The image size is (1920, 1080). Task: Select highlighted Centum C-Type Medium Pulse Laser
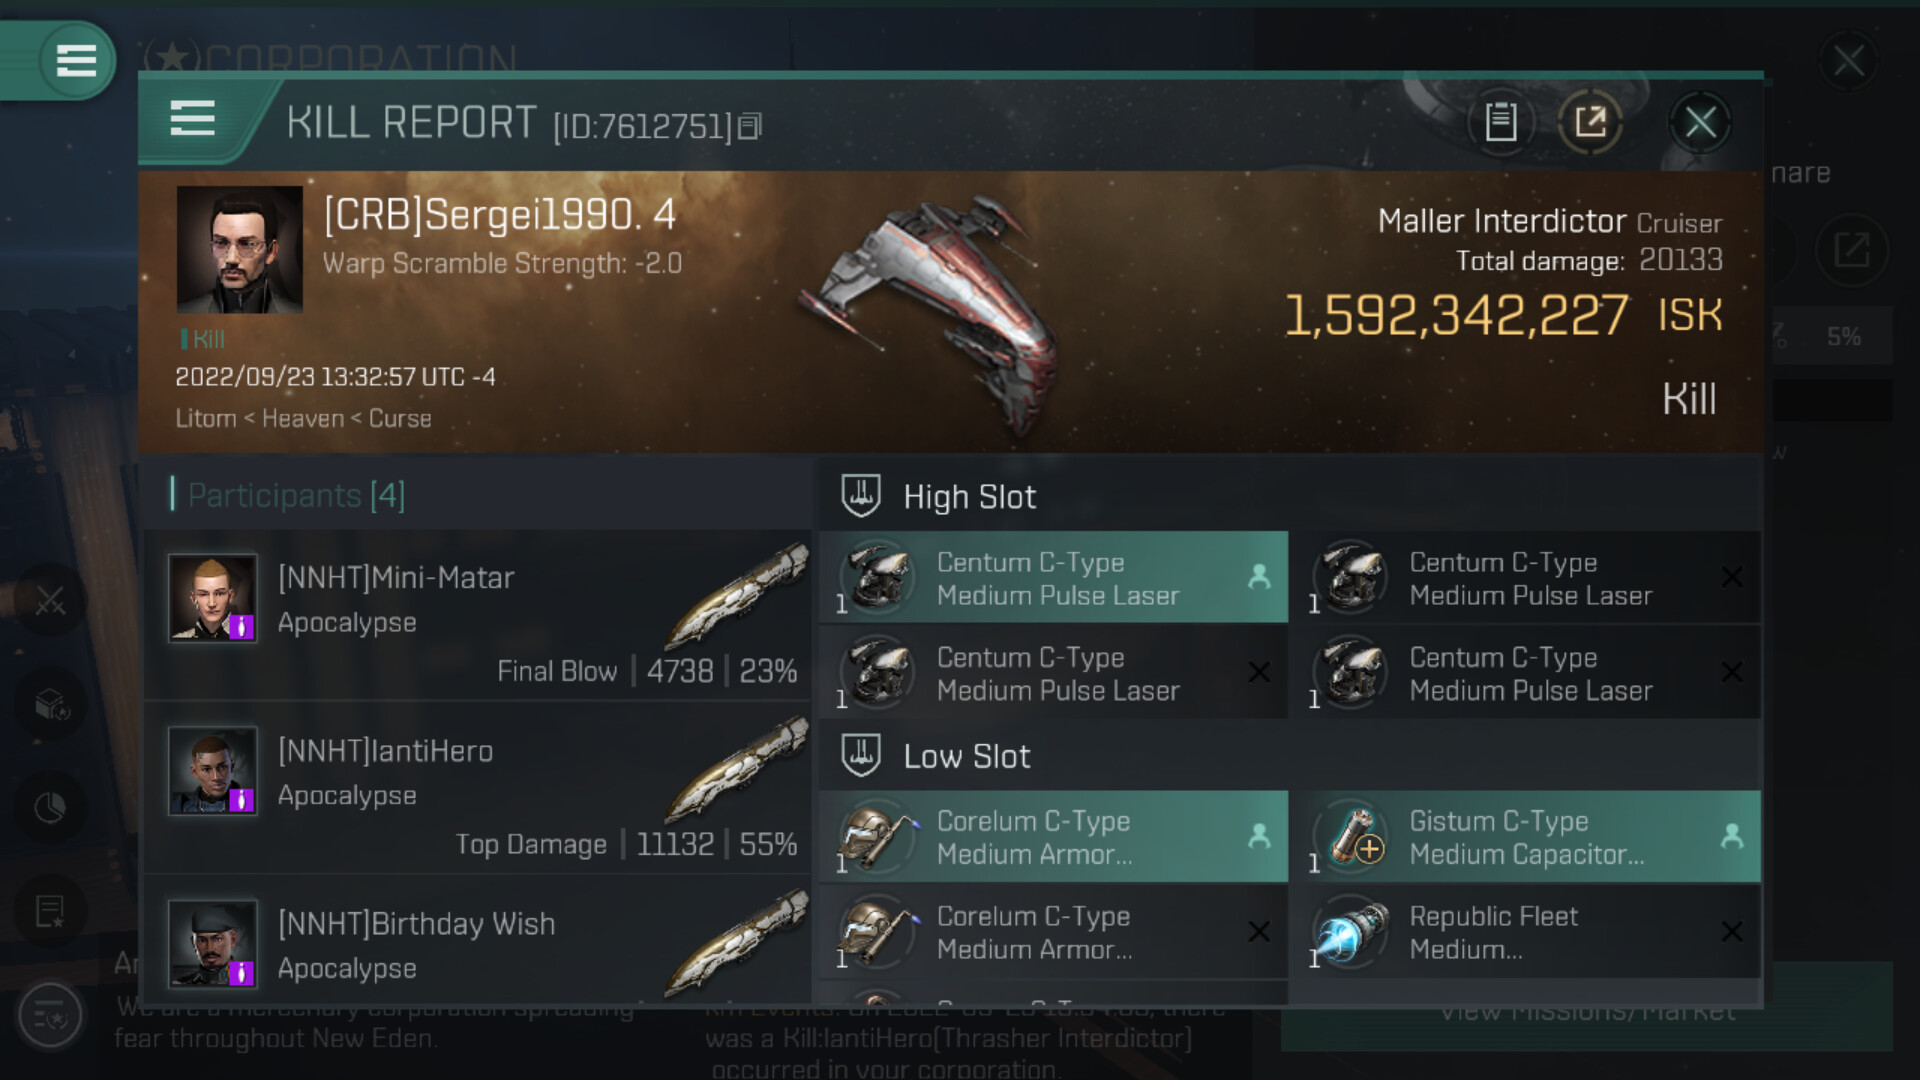click(x=1053, y=578)
